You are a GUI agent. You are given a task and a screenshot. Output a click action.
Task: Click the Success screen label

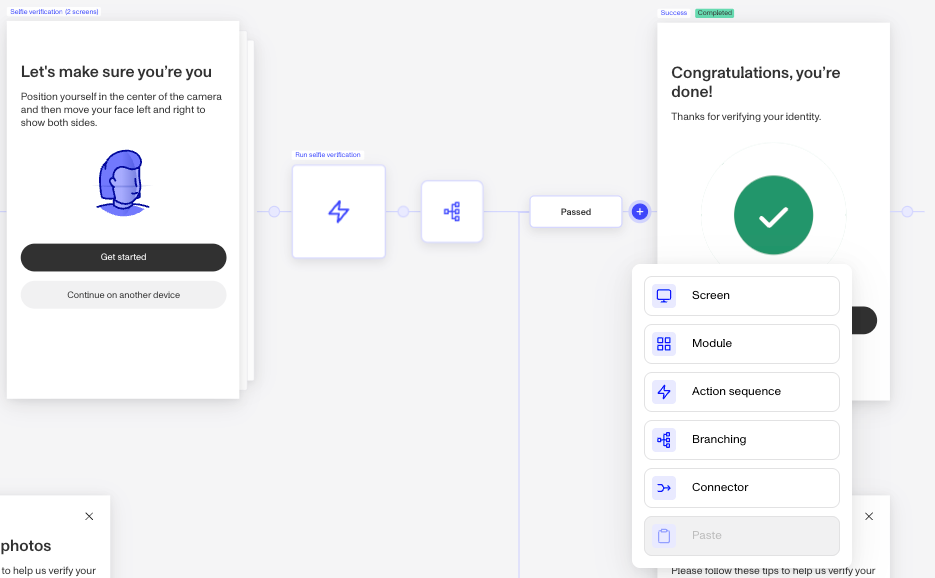[x=674, y=13]
